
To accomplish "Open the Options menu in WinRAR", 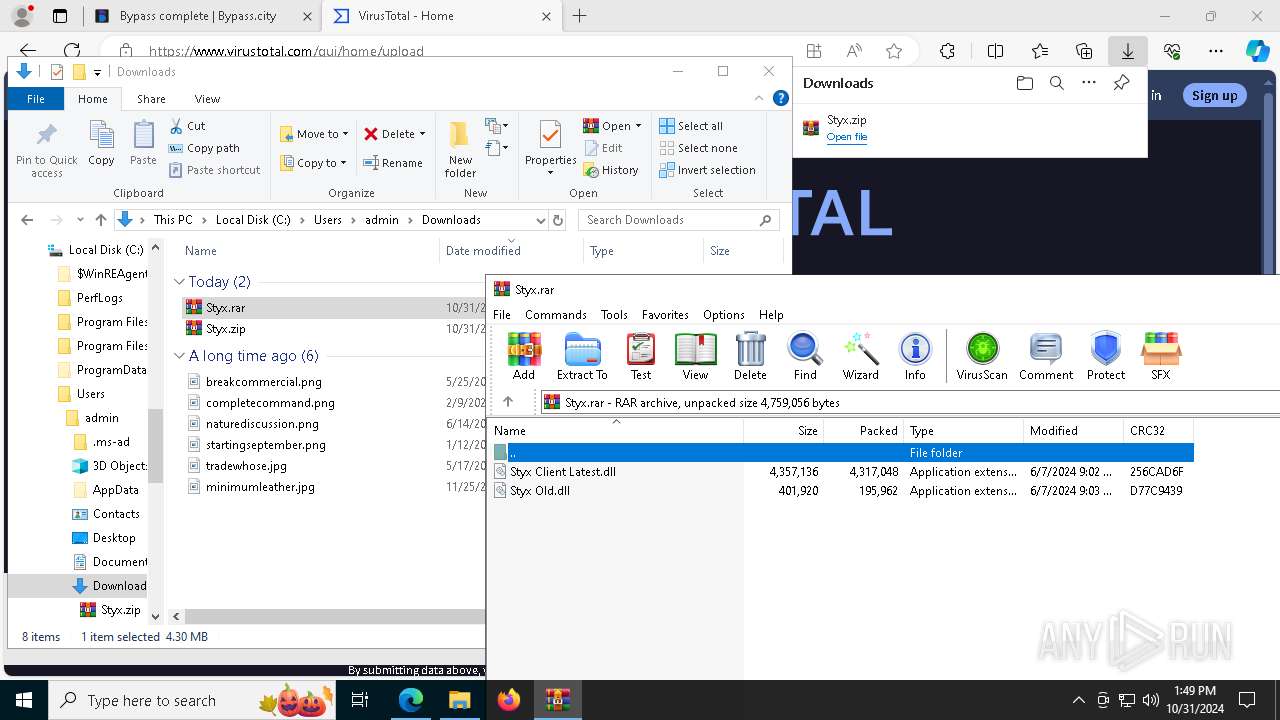I will [x=724, y=314].
